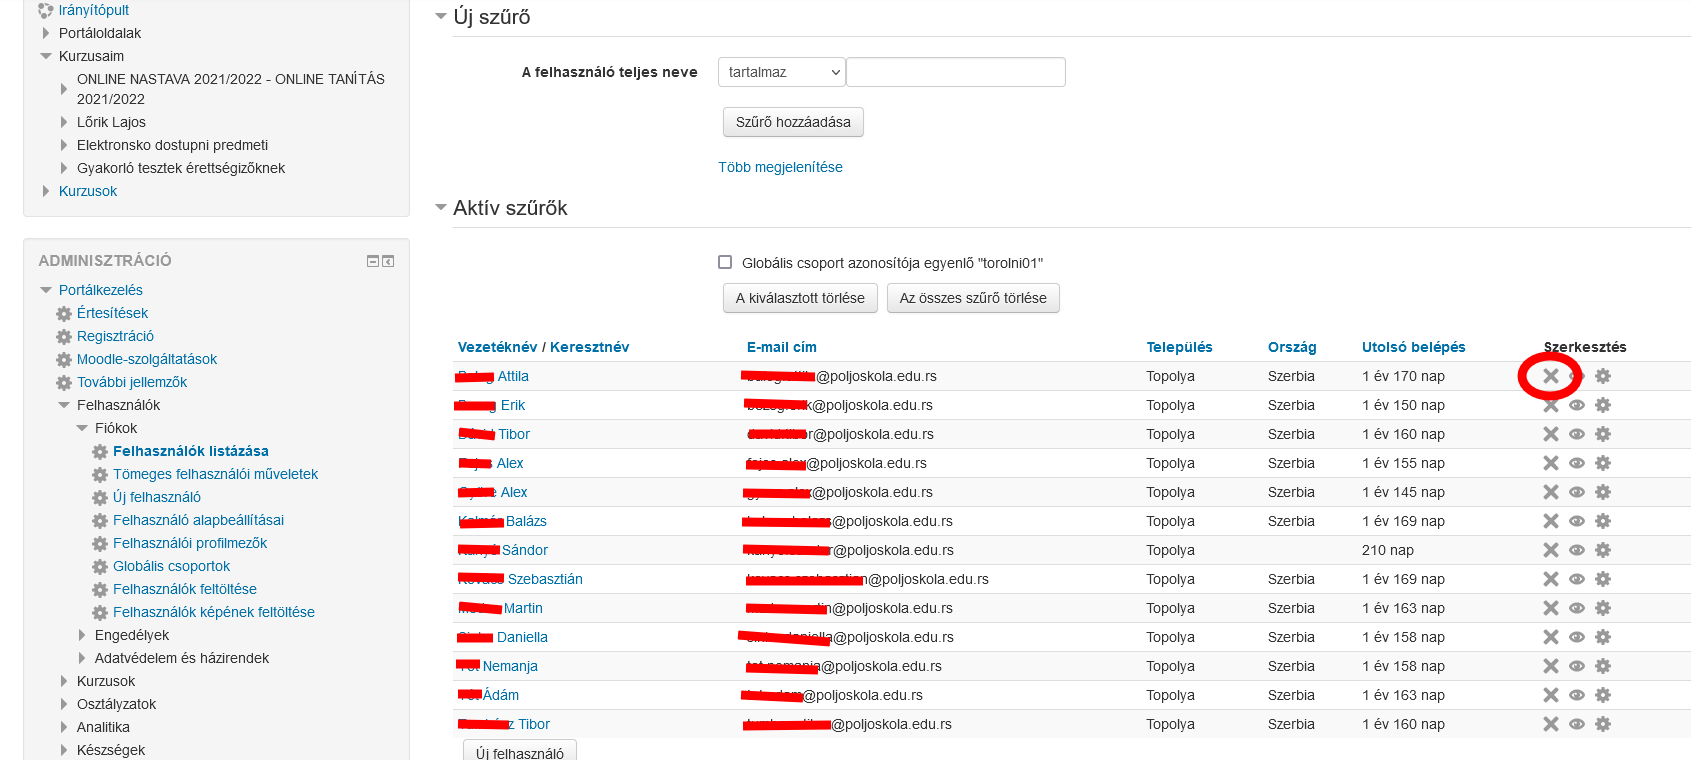Viewport: 1691px width, 760px height.
Task: Collapse the Új szűrő section
Action: [441, 16]
